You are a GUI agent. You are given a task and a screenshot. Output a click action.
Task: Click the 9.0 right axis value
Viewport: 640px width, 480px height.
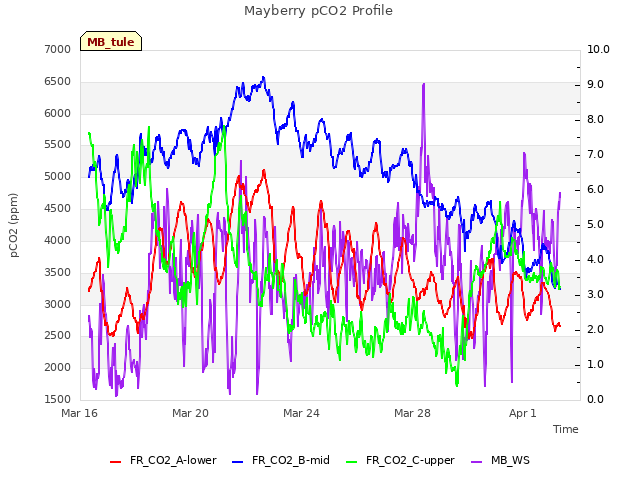pos(596,84)
